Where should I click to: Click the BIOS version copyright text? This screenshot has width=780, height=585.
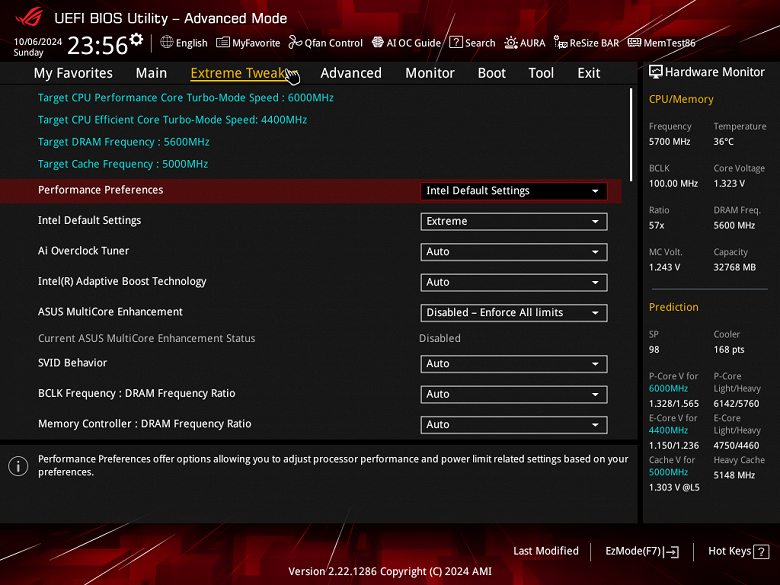point(390,571)
